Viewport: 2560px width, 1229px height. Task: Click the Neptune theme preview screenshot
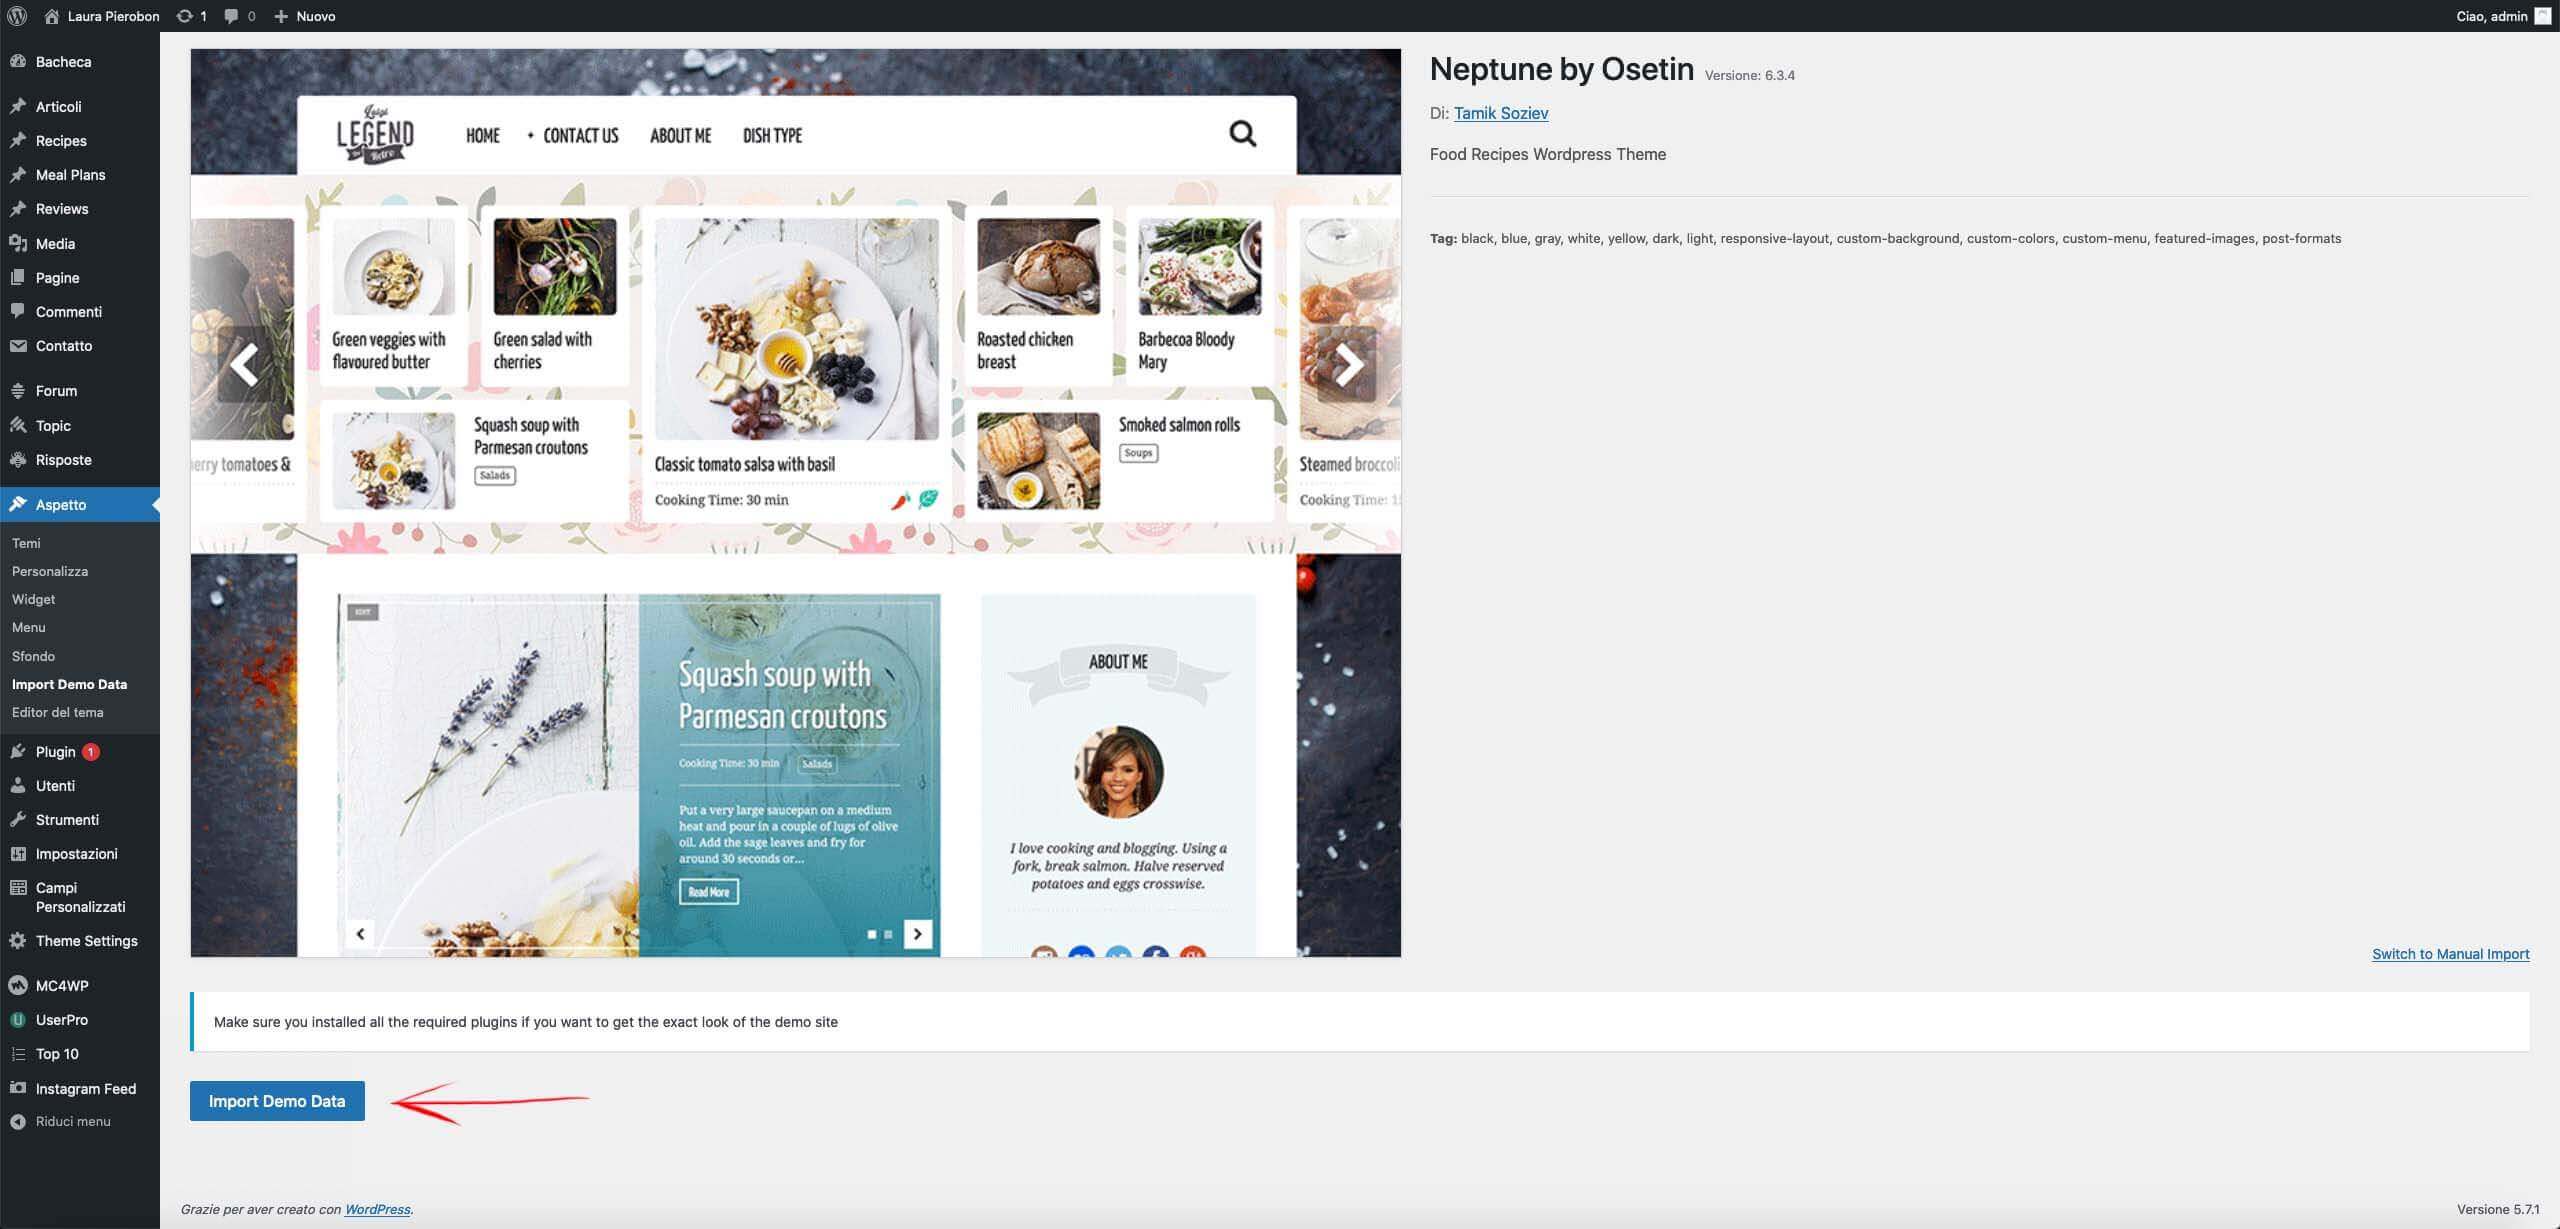(x=795, y=503)
